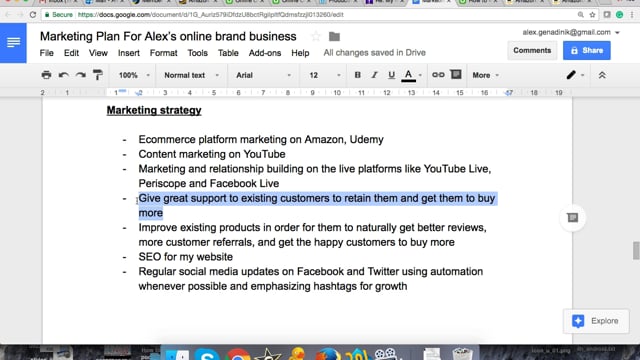Screen dimensions: 640x360
Task: Open the Add-ons menu
Action: [x=264, y=53]
